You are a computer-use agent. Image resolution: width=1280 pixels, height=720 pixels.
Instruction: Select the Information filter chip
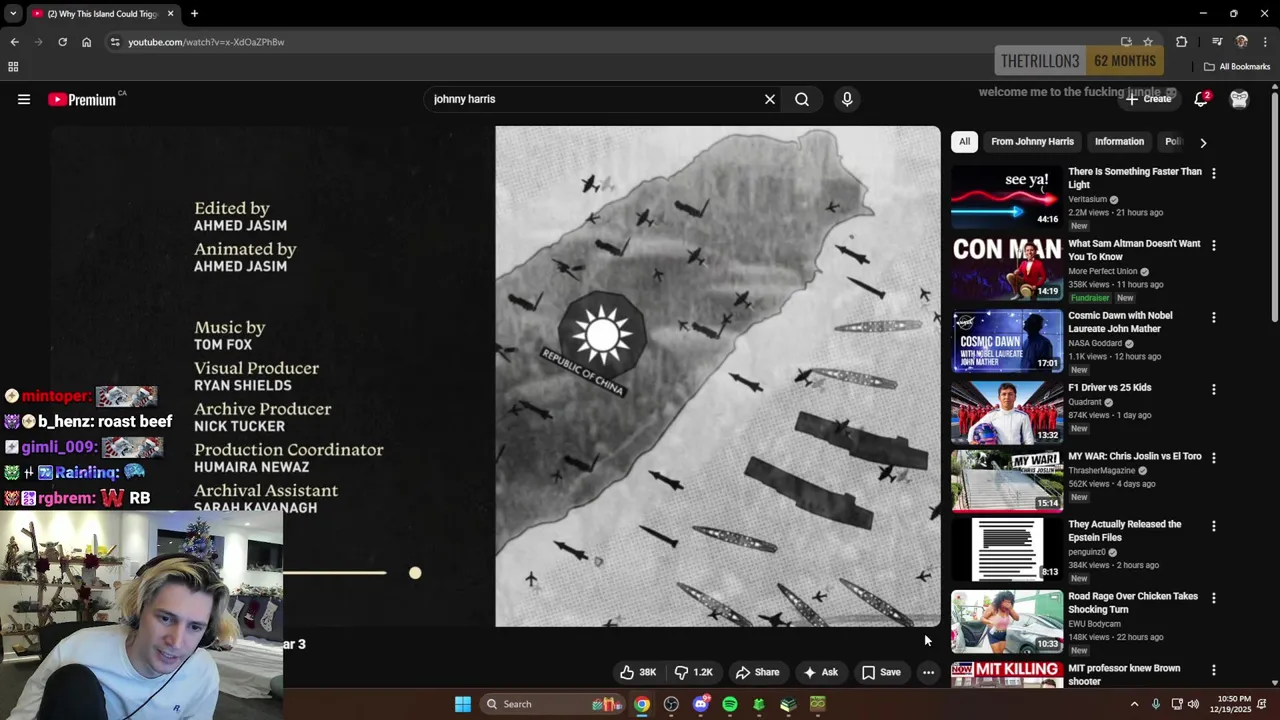click(x=1119, y=141)
